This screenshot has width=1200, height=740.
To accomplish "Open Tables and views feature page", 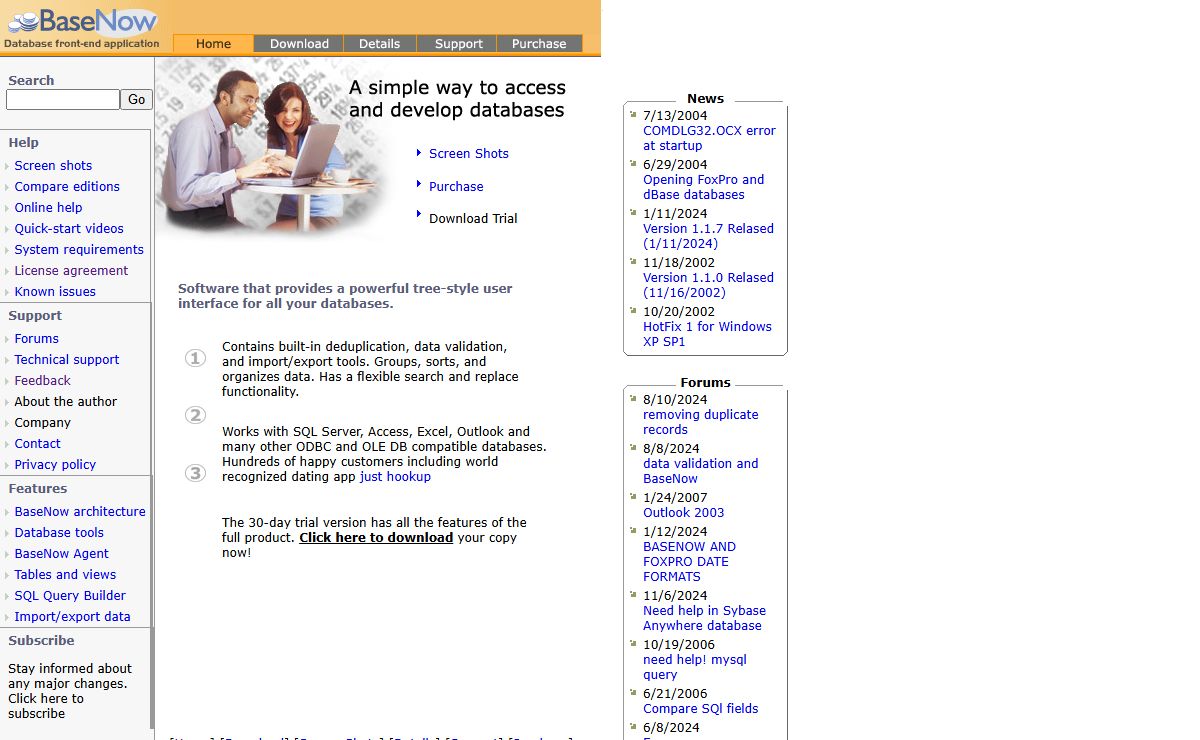I will coord(65,575).
